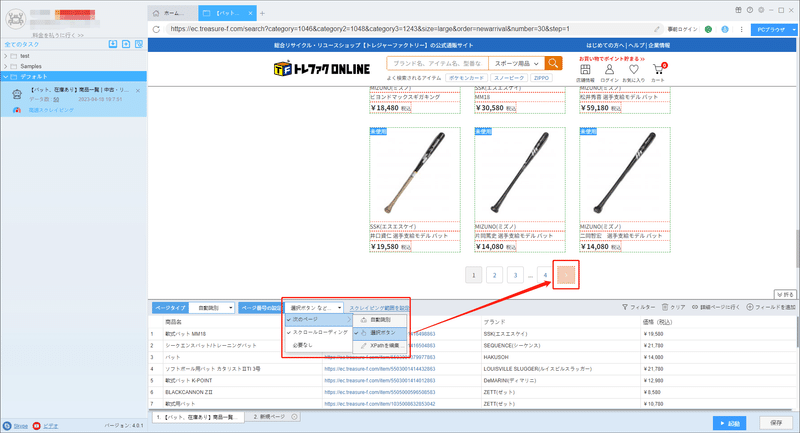Click the フィールドを追加 button

pos(771,307)
